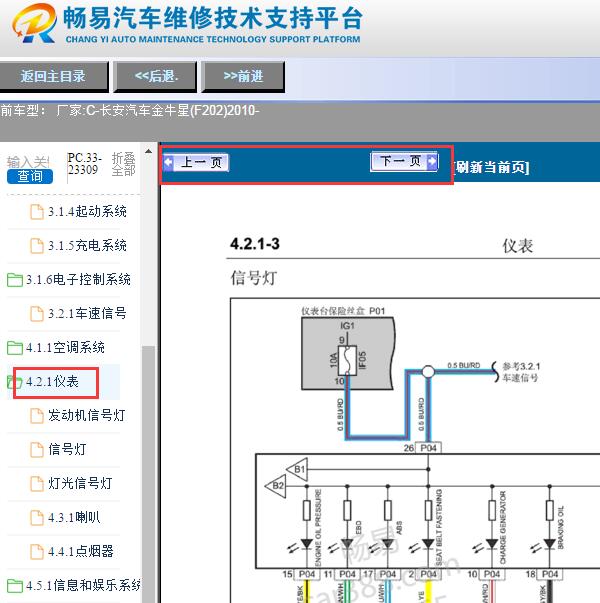Viewport: 600px width, 603px height.
Task: Click page icon beside 灯光信号灯
Action: click(x=37, y=483)
